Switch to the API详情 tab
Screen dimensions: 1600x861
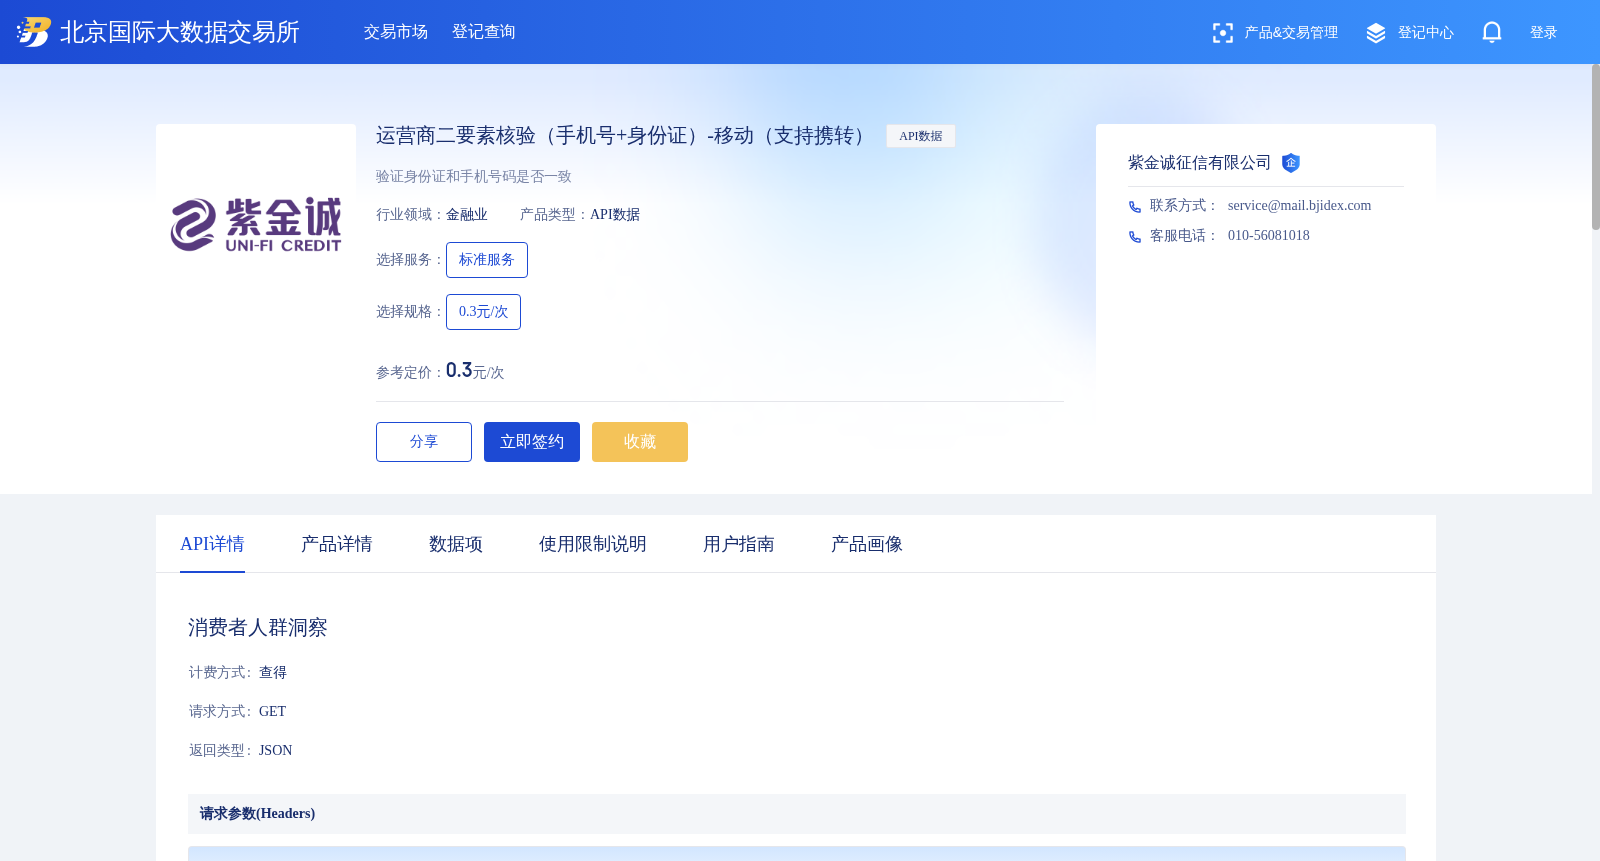[x=212, y=544]
